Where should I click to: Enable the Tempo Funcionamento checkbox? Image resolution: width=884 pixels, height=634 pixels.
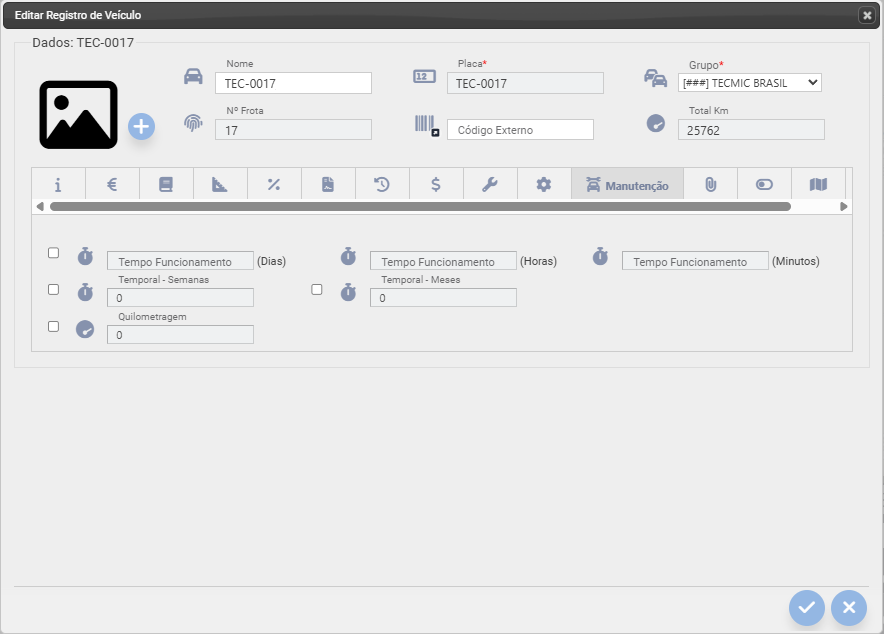point(54,252)
